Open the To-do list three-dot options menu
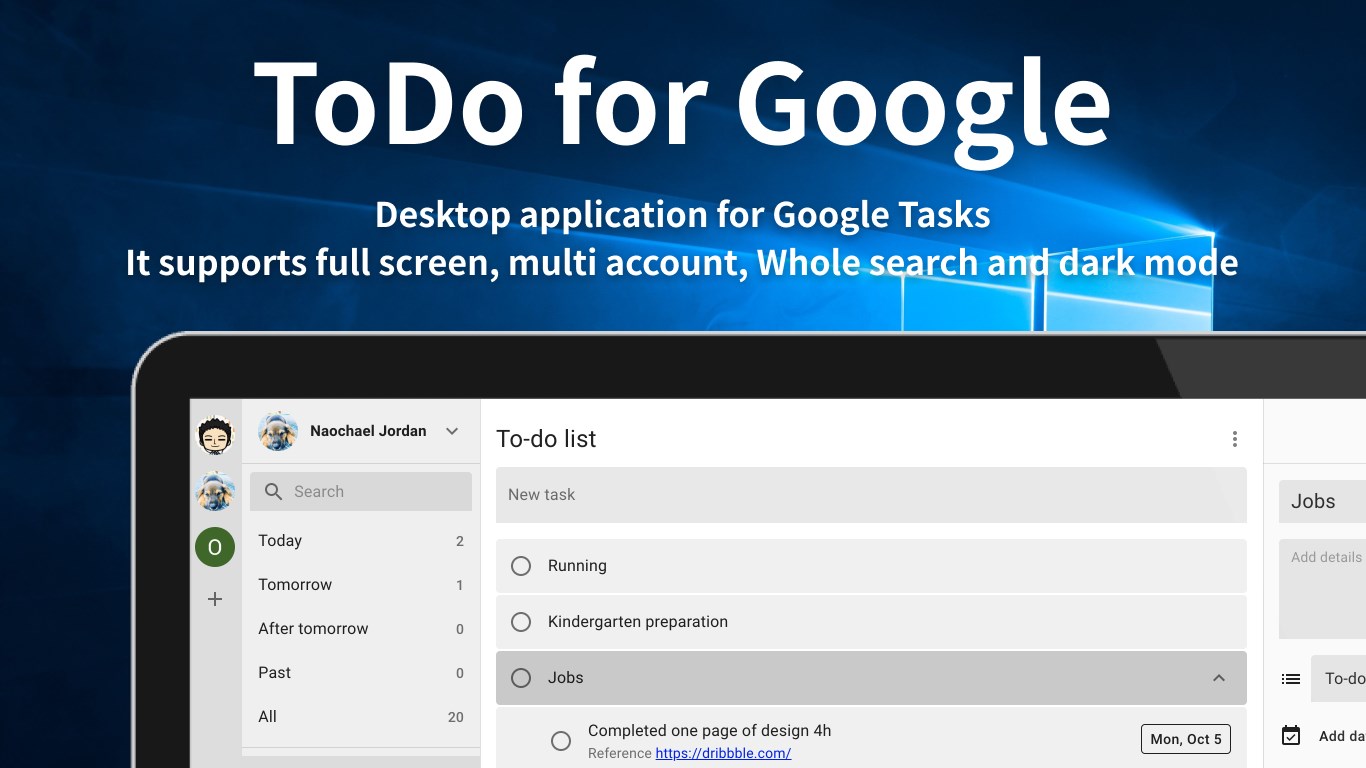 pos(1235,439)
